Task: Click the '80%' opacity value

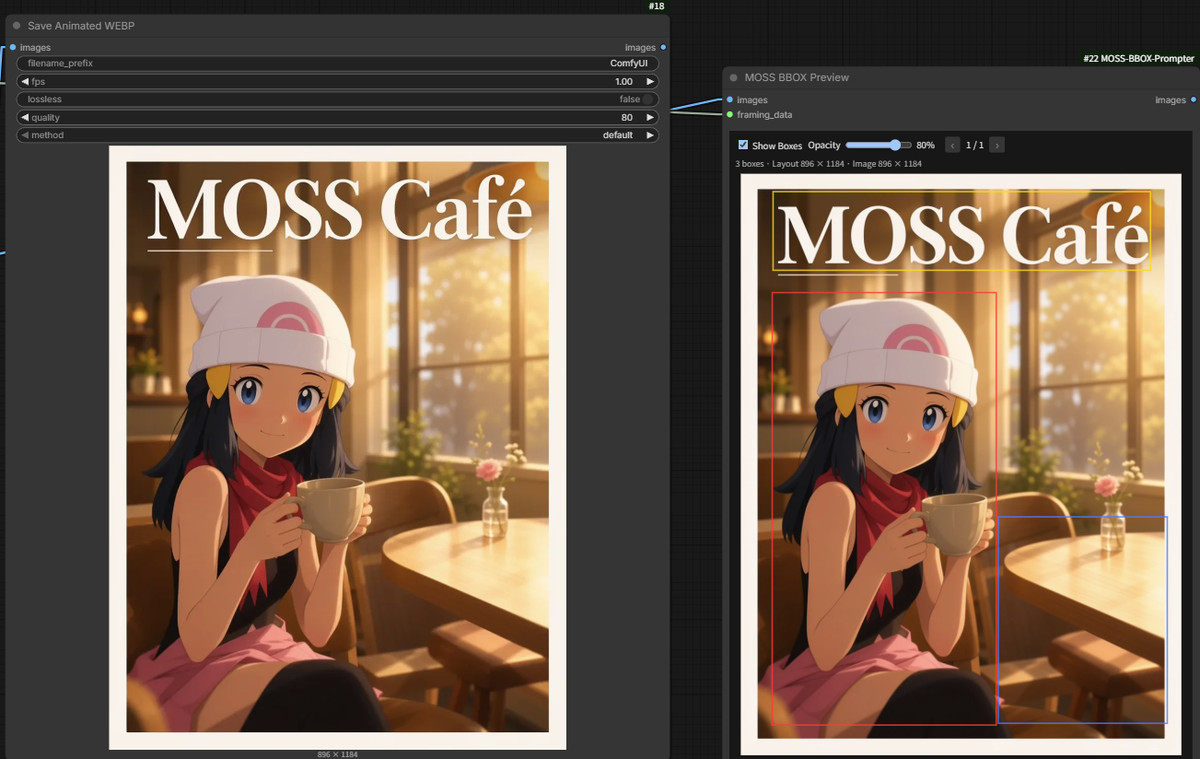Action: [x=925, y=145]
